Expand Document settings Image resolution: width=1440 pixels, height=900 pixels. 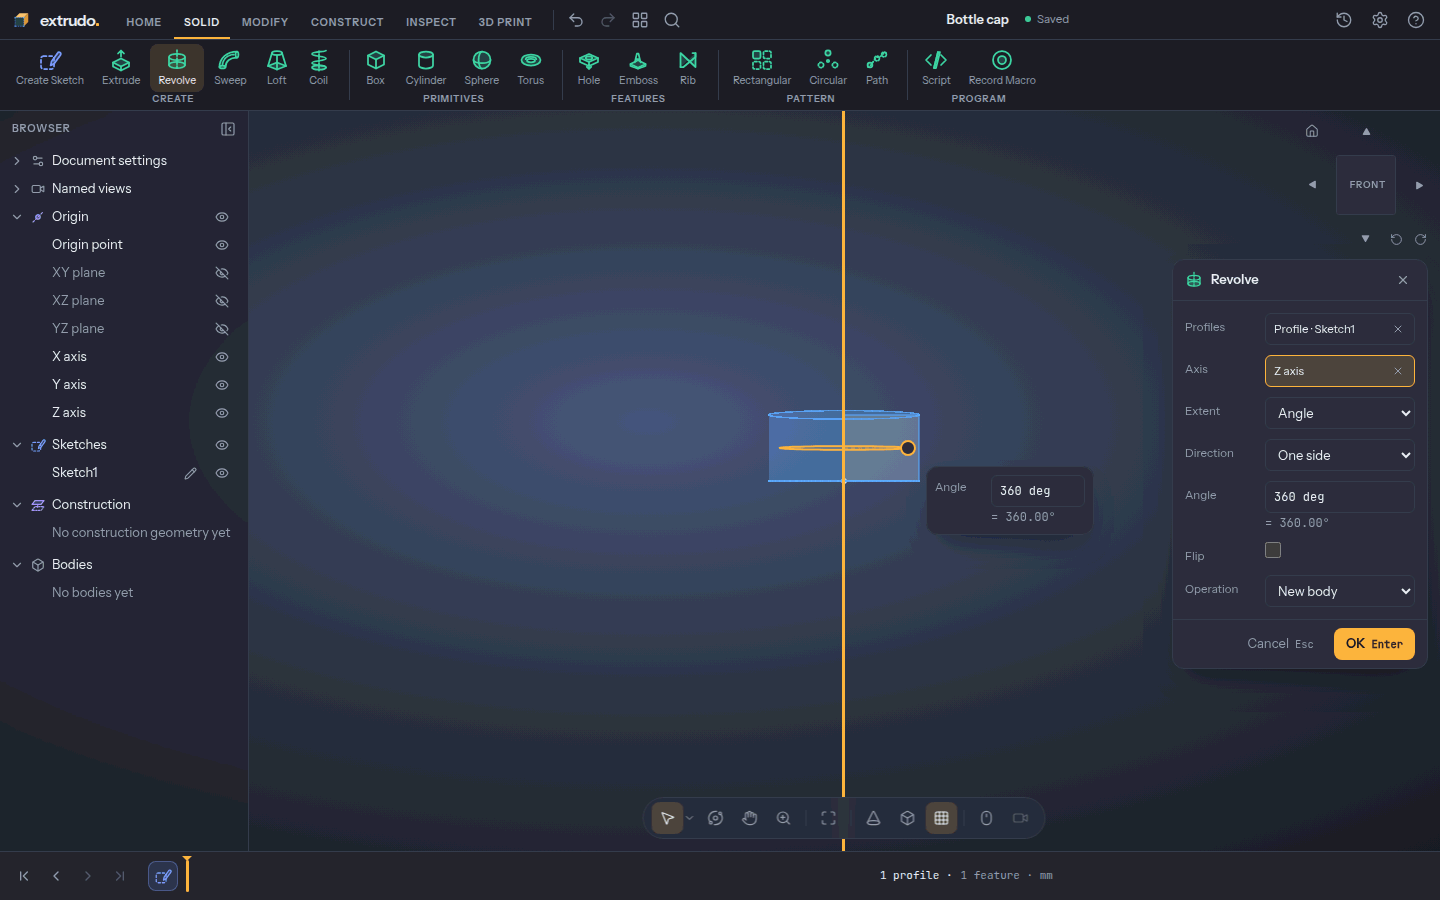pos(17,161)
